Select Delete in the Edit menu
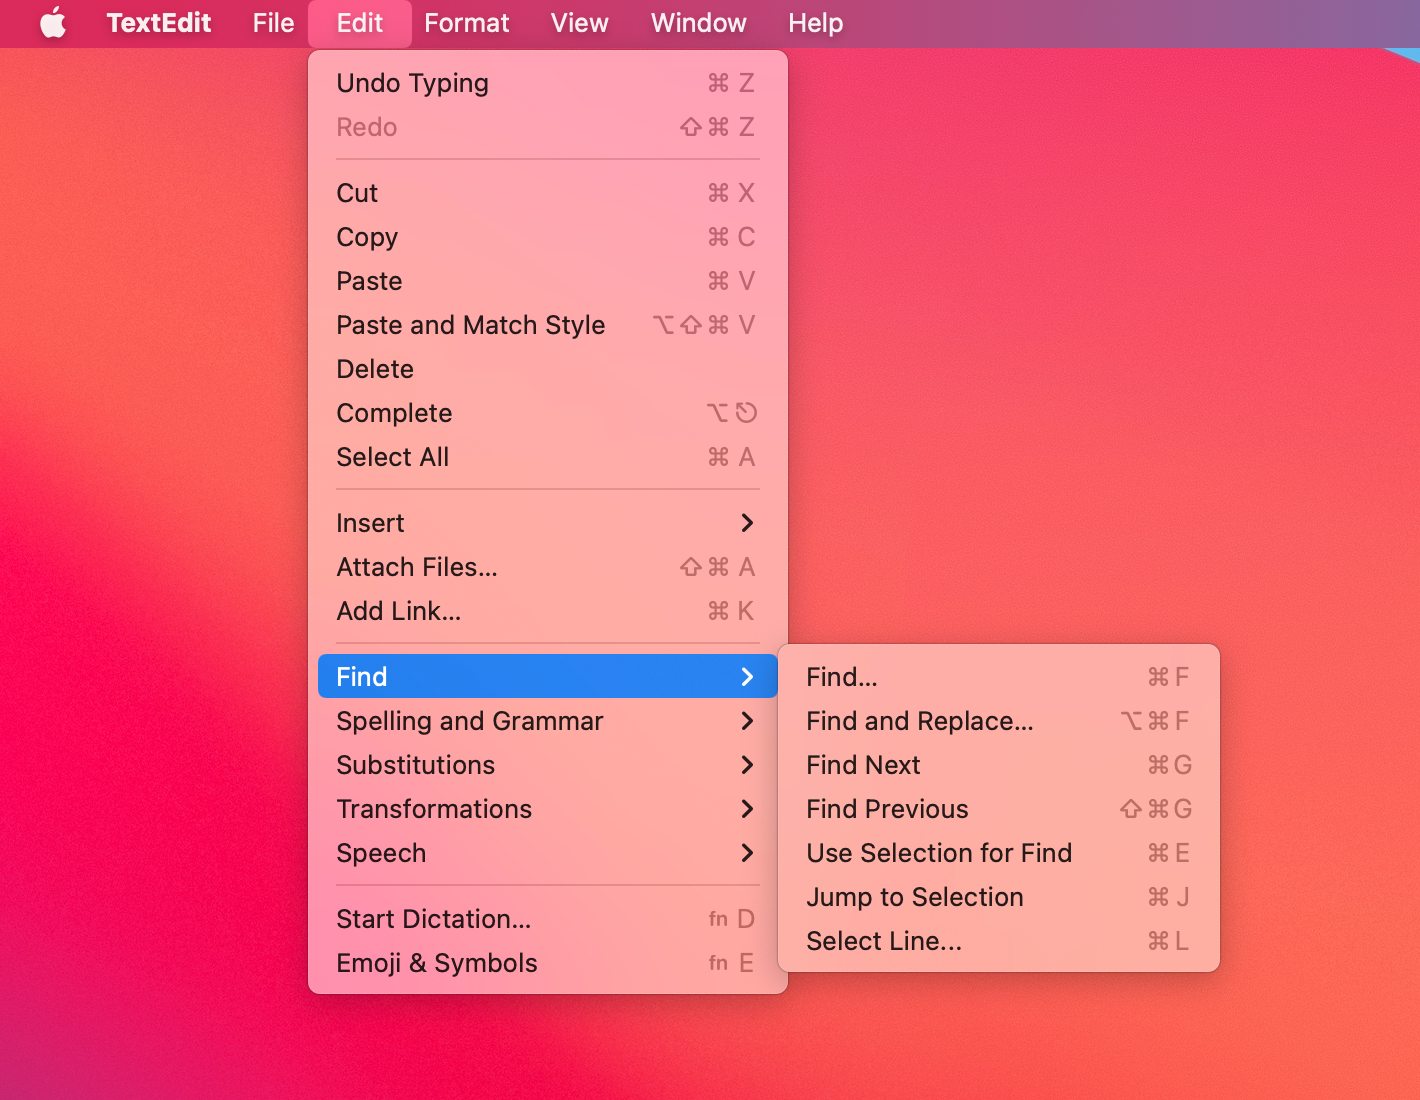Viewport: 1420px width, 1100px height. (548, 369)
